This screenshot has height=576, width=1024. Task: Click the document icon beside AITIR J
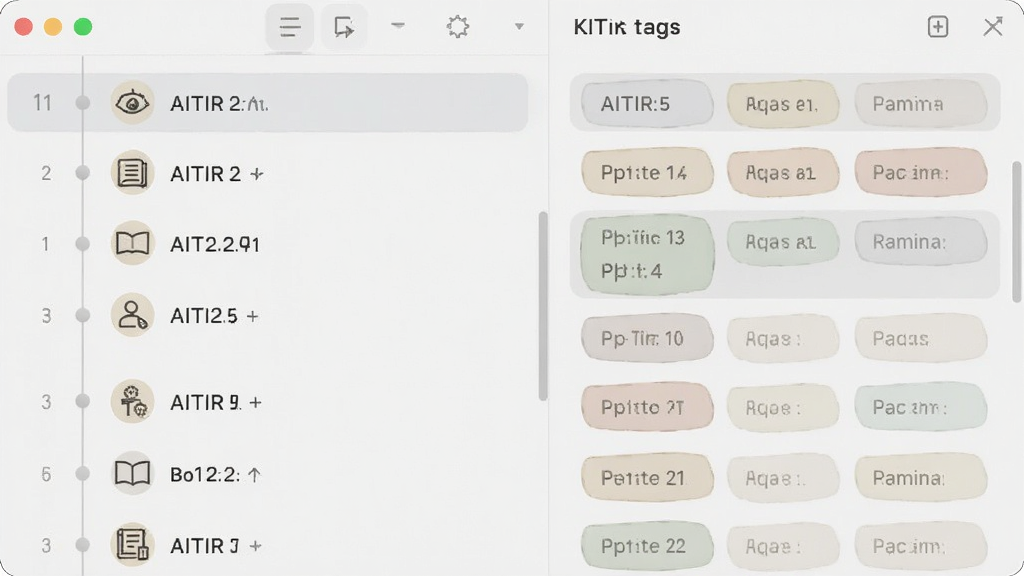[133, 545]
